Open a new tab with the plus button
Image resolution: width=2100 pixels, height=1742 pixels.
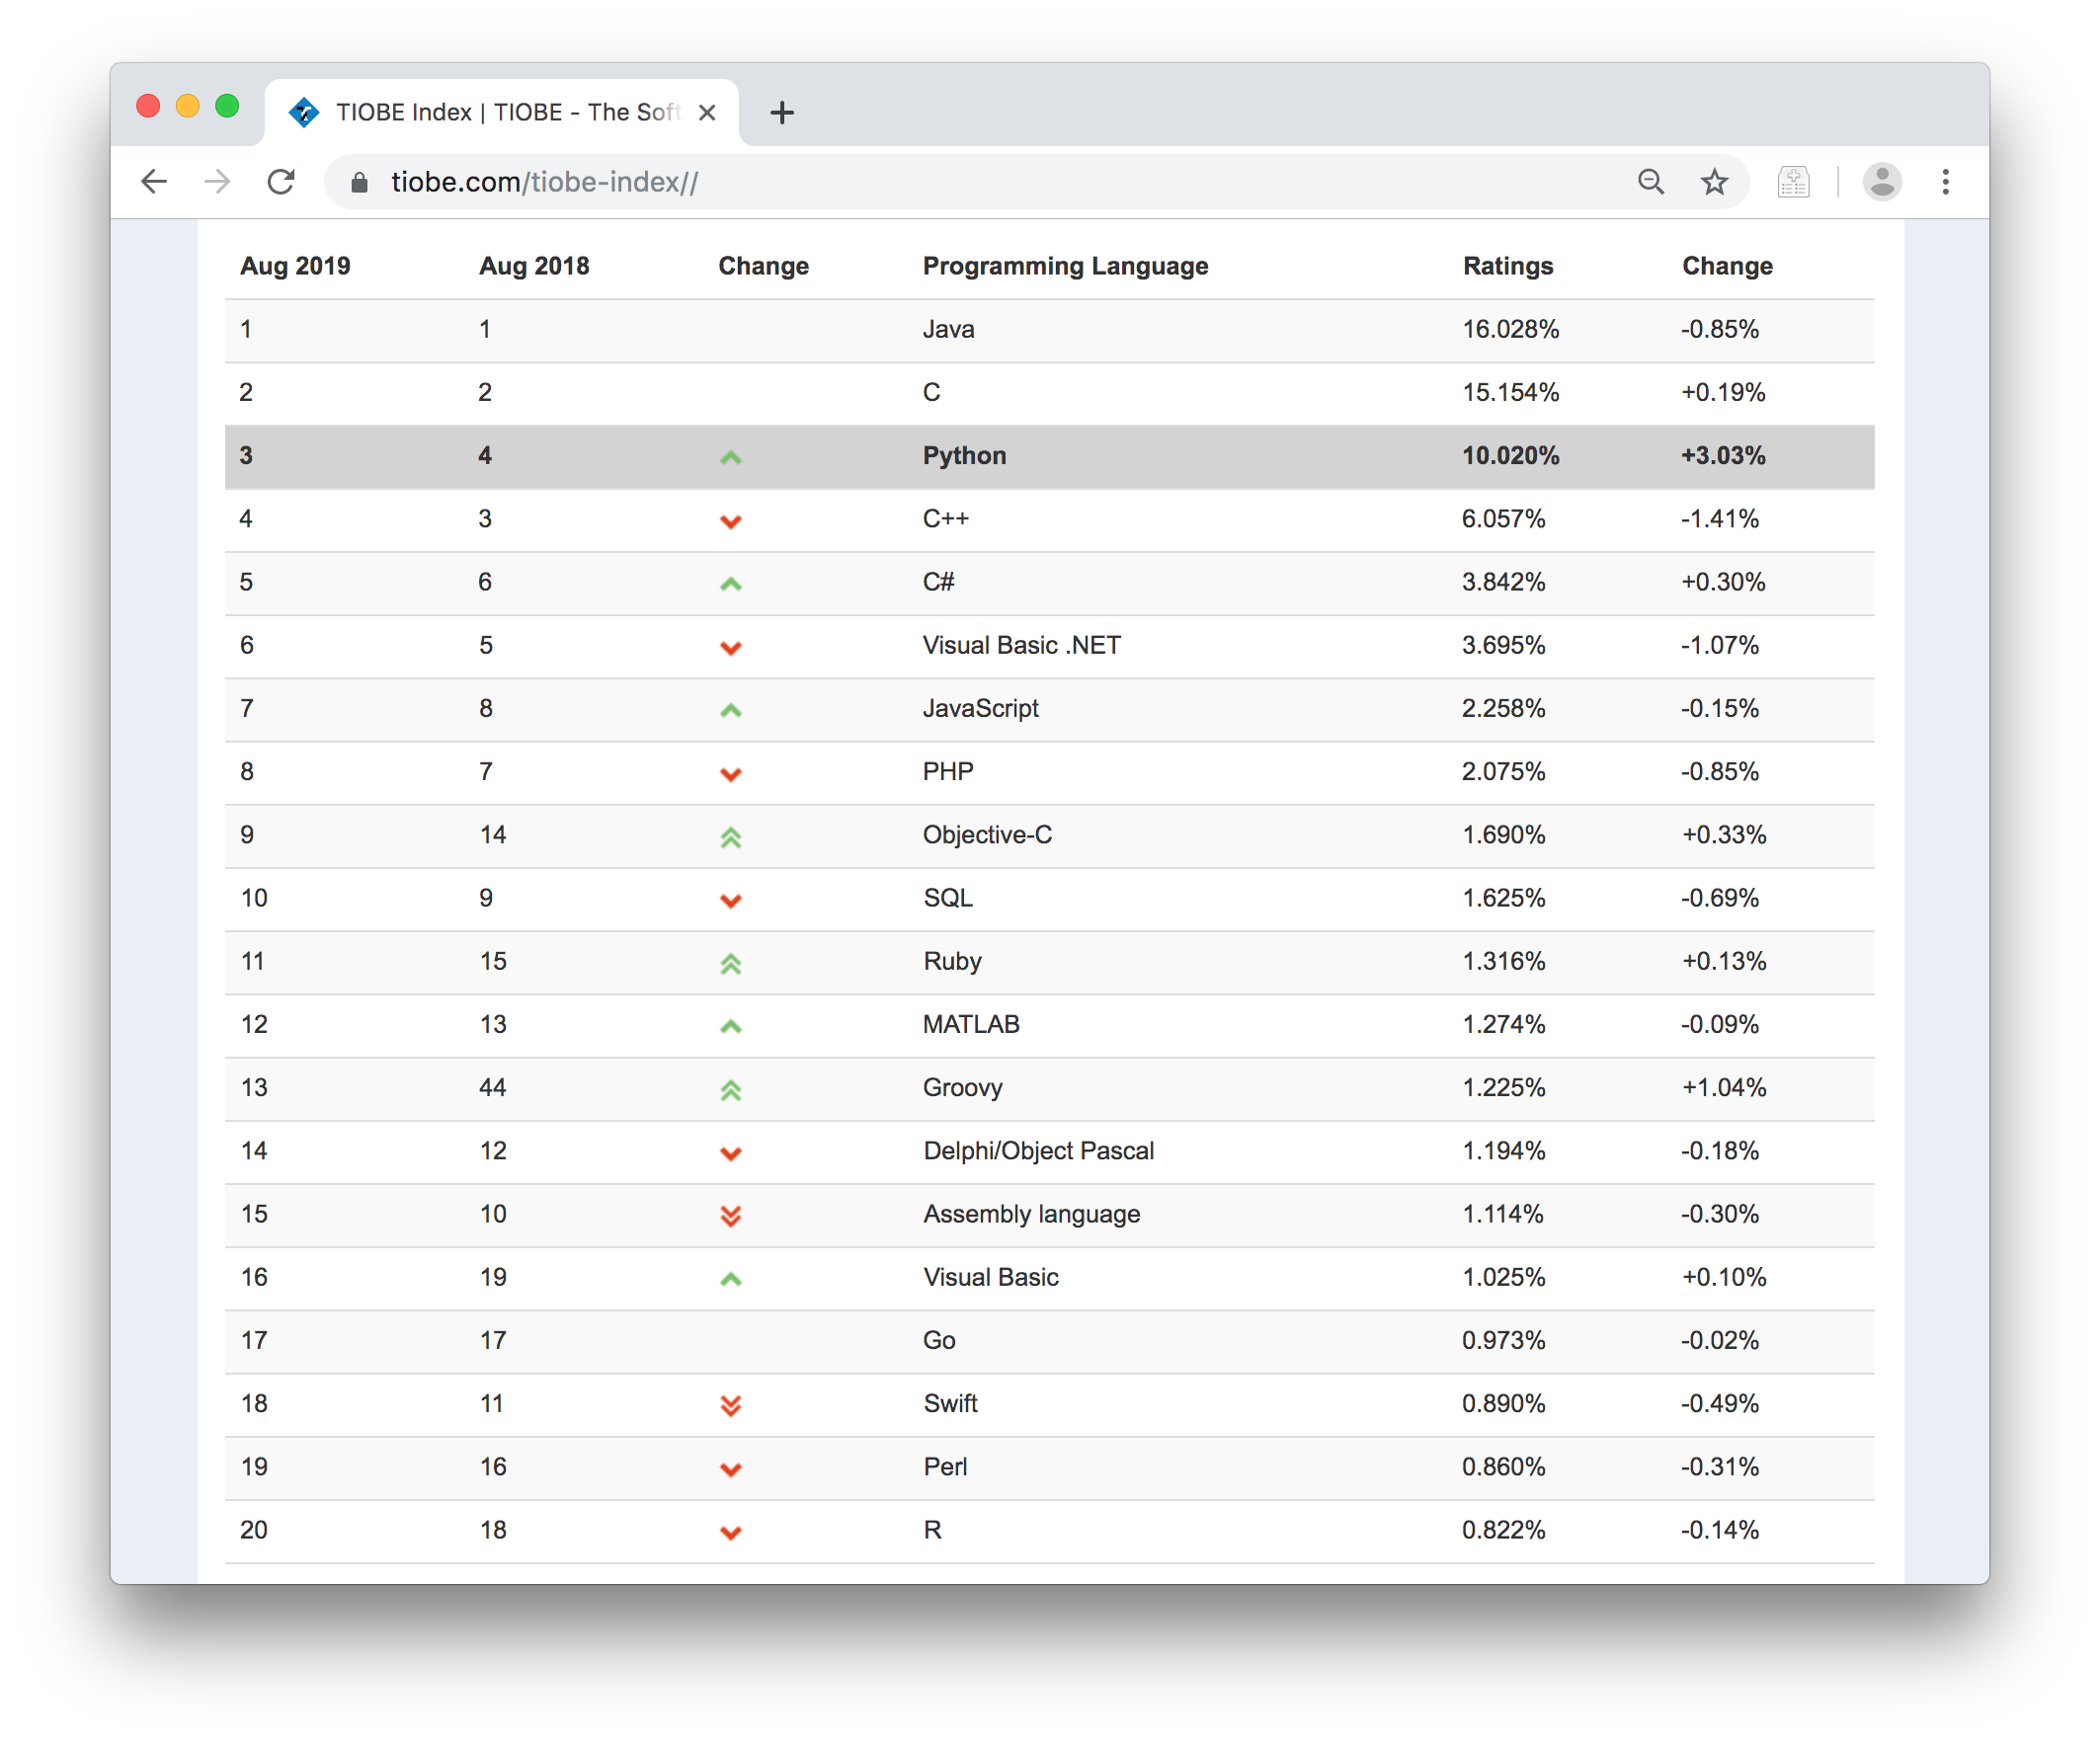(x=782, y=112)
